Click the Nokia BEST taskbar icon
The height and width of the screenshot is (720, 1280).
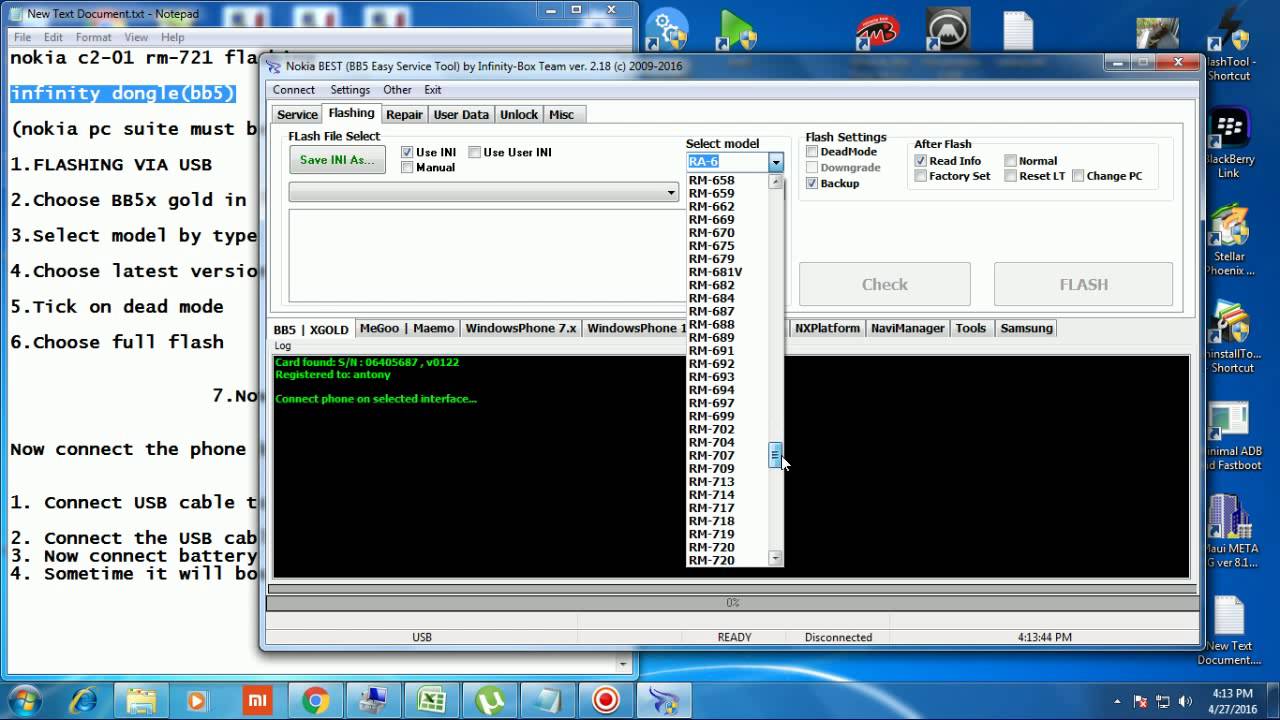click(663, 699)
